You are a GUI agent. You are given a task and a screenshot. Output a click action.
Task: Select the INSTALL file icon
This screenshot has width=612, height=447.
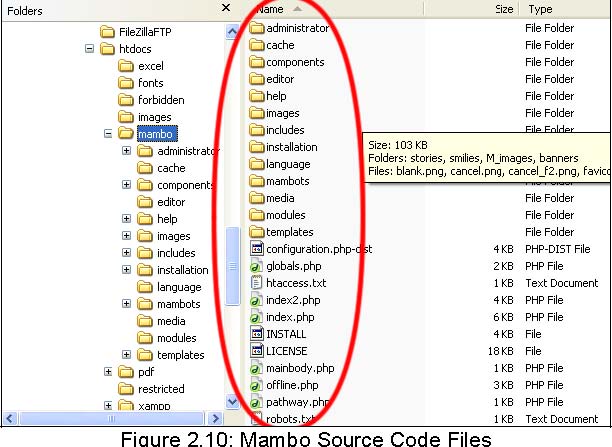pos(256,334)
